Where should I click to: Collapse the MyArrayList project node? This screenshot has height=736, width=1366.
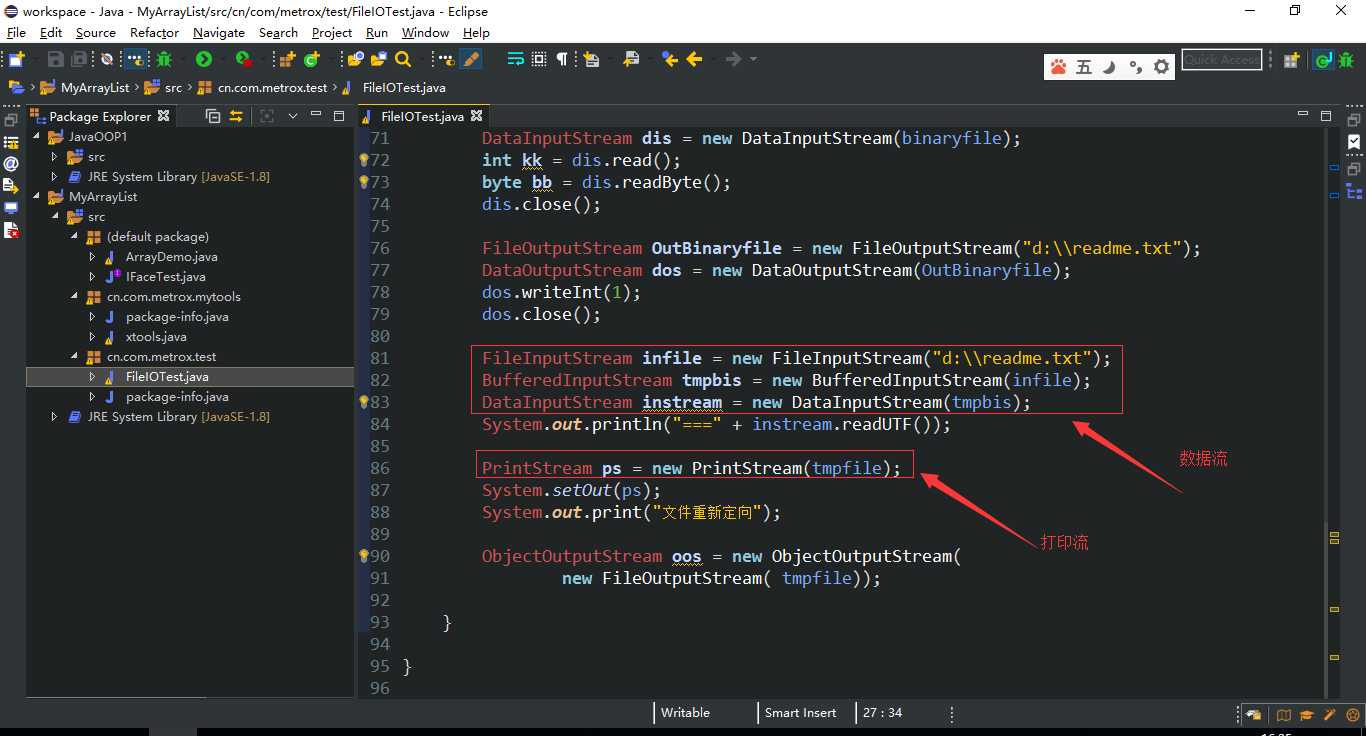[x=37, y=197]
